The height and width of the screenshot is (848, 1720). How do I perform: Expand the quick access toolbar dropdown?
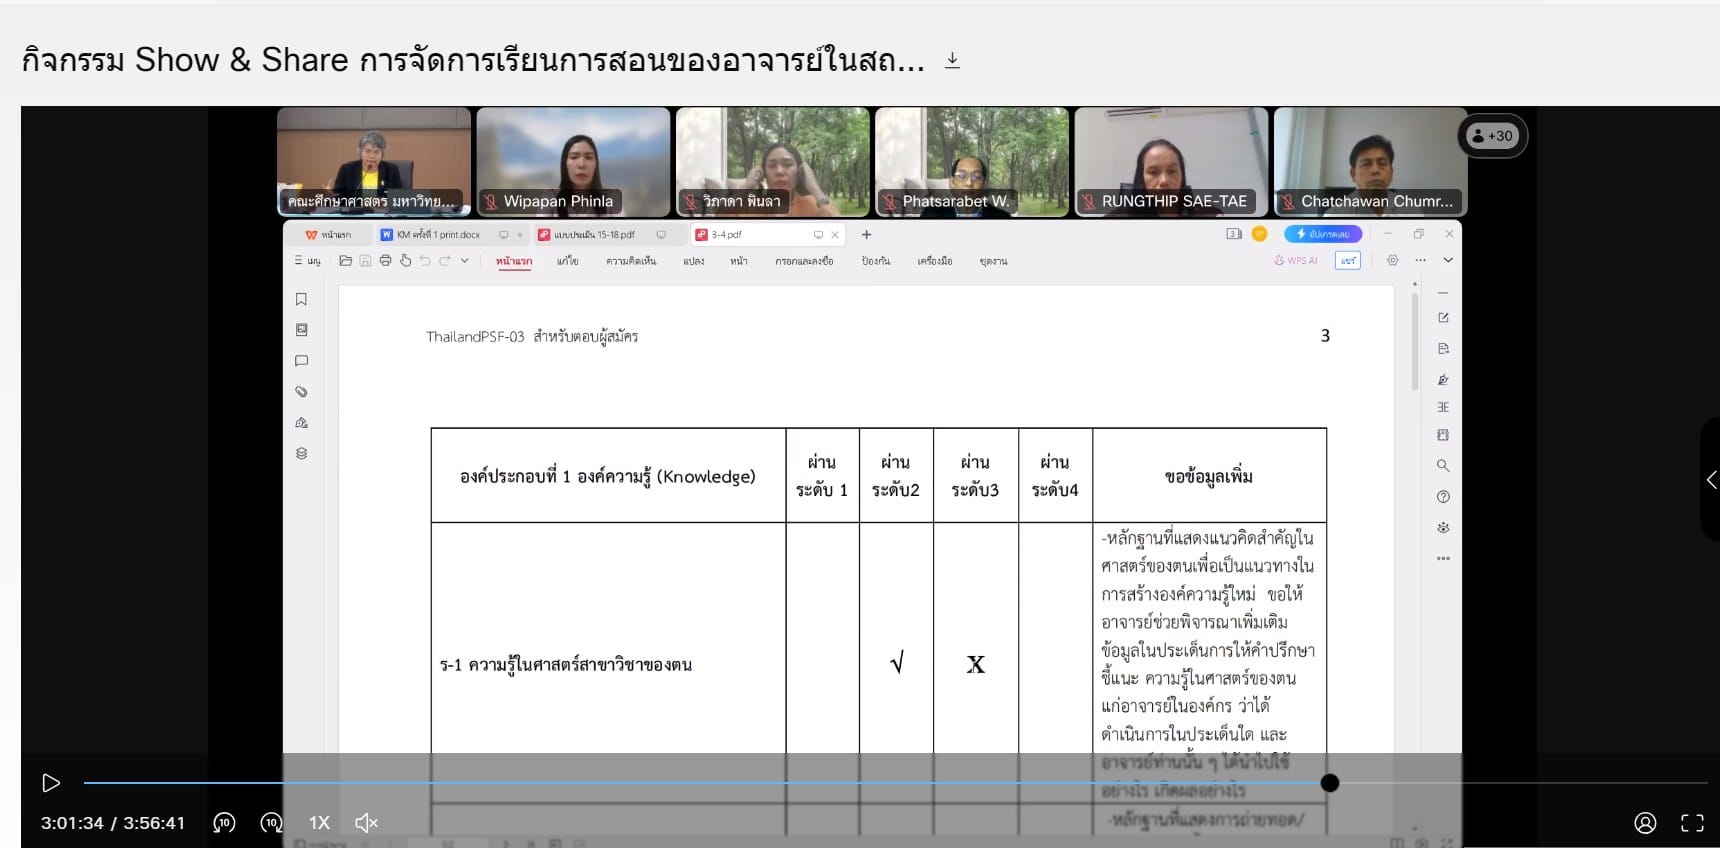click(x=464, y=261)
